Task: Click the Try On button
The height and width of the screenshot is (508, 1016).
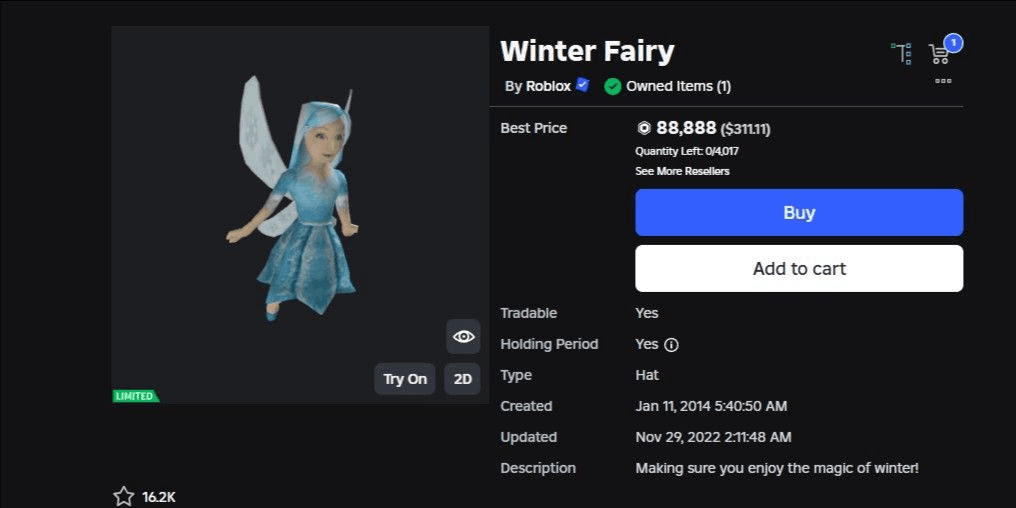Action: 405,379
